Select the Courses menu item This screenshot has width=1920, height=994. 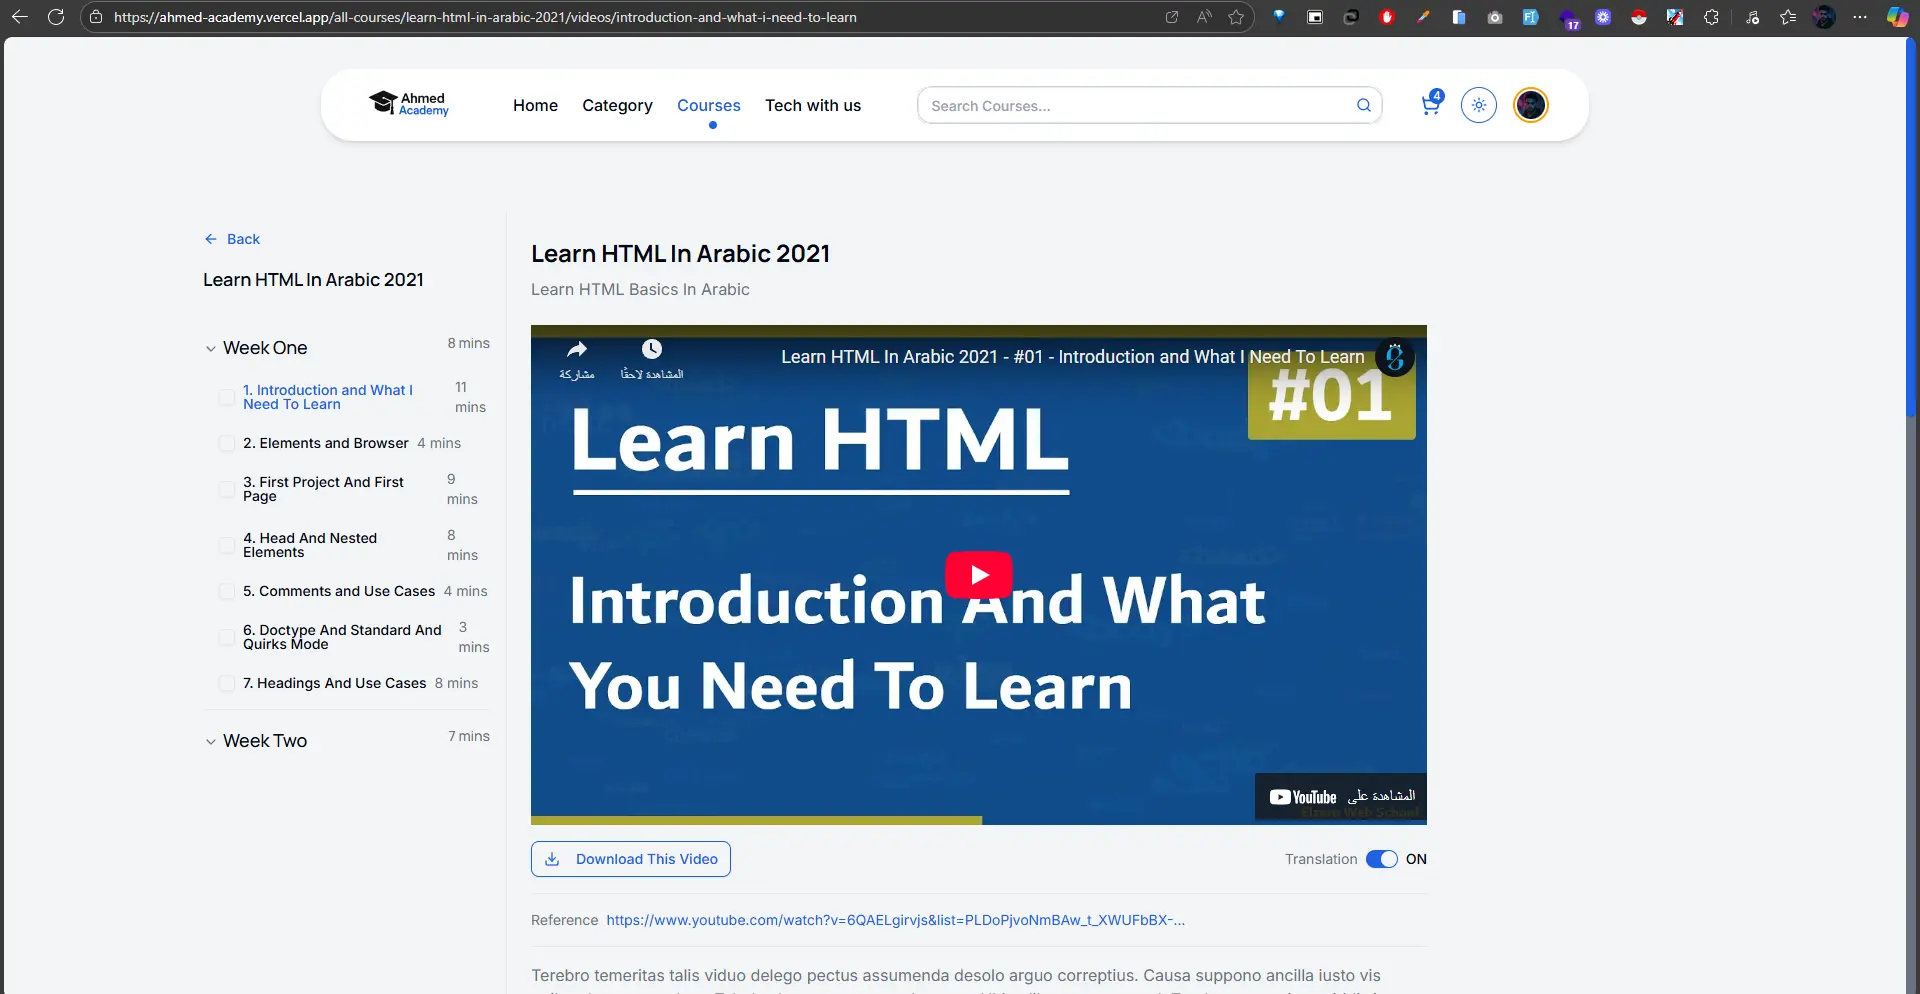click(709, 105)
